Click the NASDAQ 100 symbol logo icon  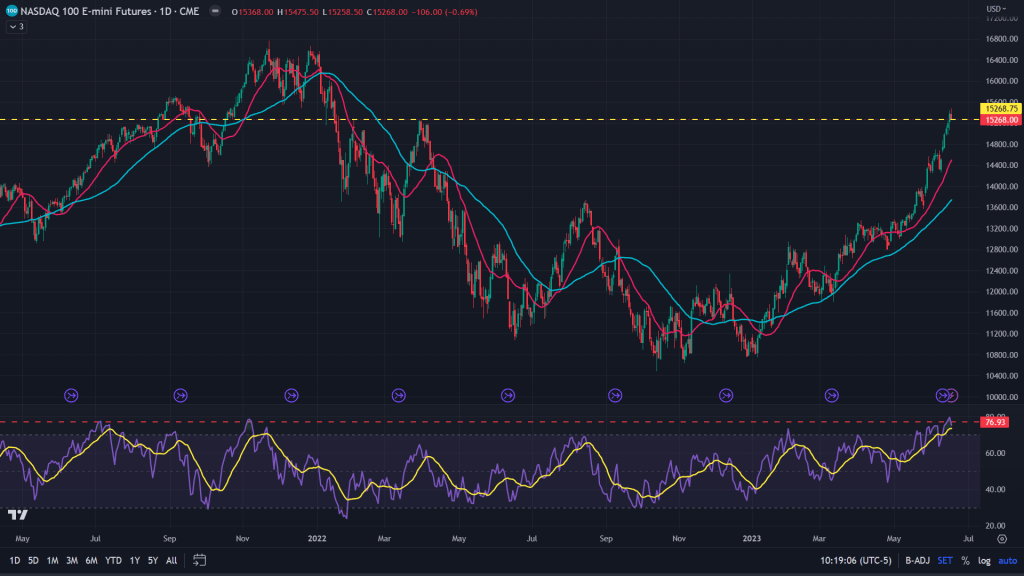point(11,12)
